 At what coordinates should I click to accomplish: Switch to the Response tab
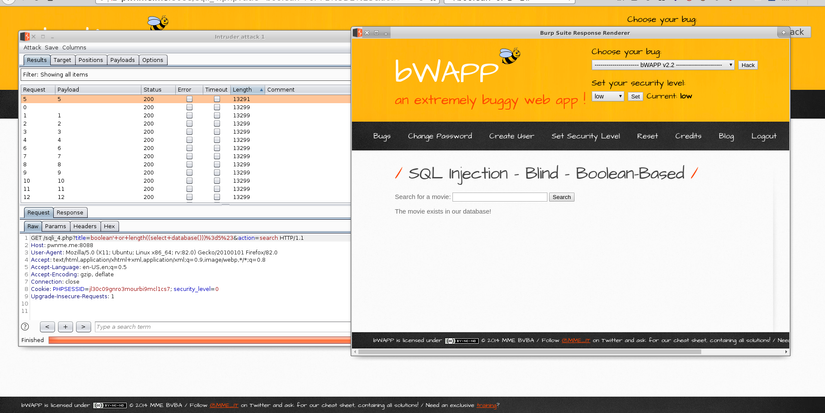70,213
